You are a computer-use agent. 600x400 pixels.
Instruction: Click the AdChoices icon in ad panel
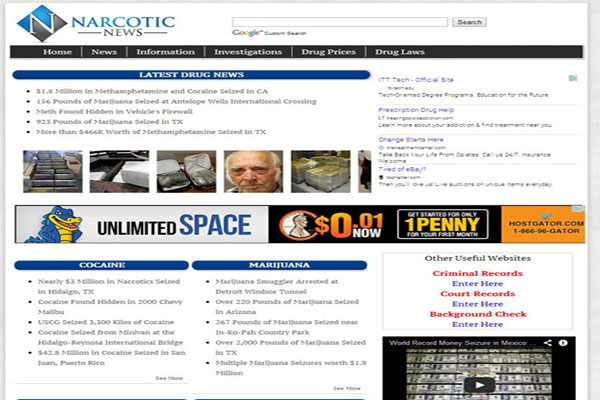pos(571,79)
